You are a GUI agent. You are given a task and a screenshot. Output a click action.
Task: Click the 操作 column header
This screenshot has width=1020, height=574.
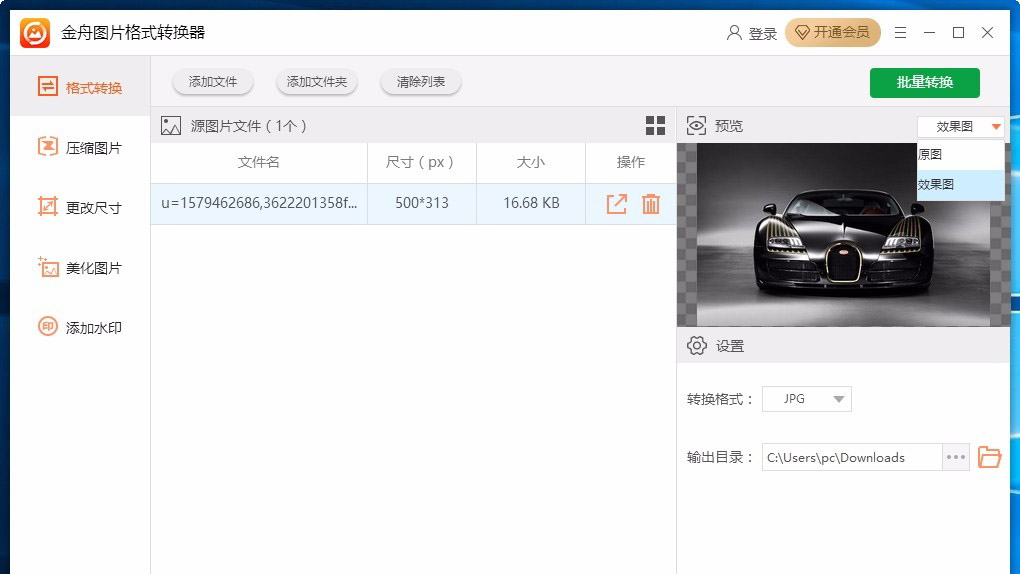pos(630,162)
